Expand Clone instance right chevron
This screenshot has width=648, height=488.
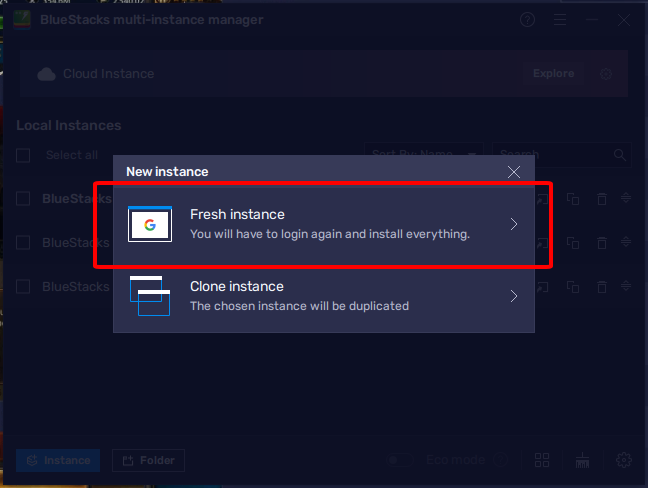[x=514, y=296]
